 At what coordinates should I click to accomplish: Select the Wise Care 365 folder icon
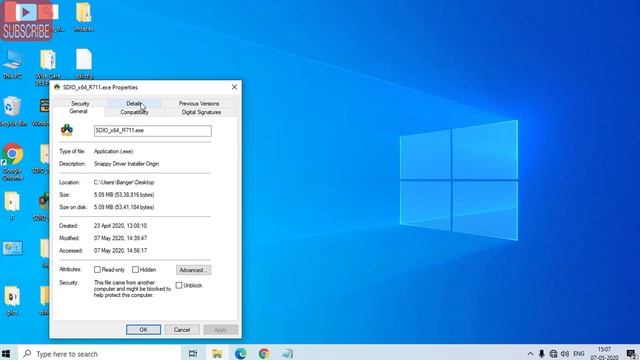(48, 67)
